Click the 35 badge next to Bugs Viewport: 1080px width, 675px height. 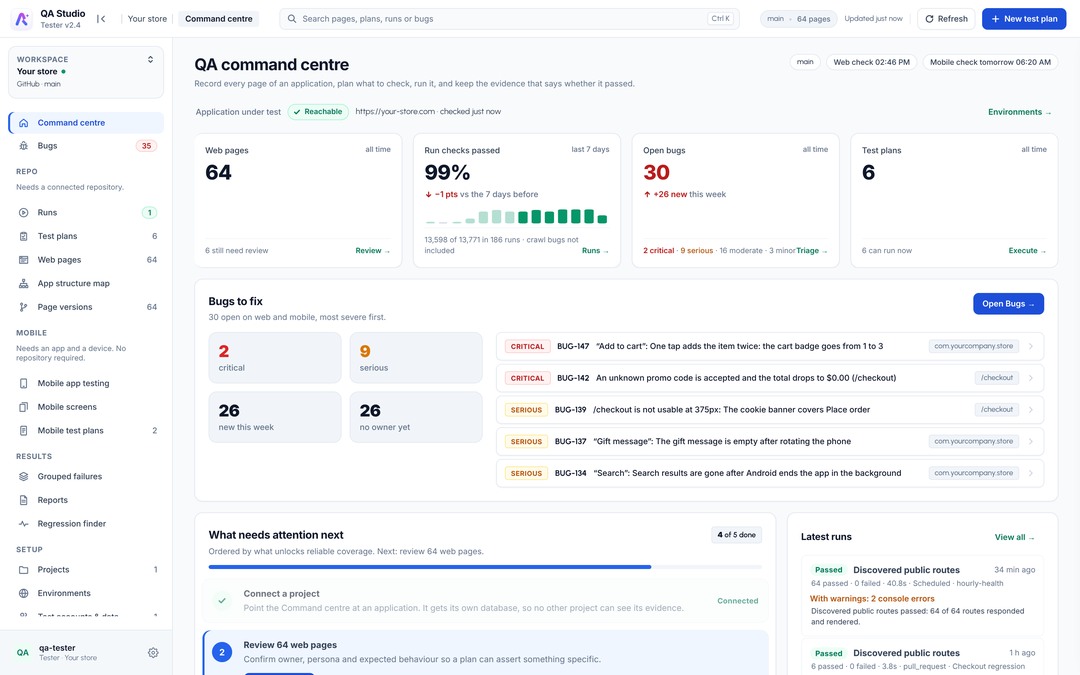click(x=146, y=146)
